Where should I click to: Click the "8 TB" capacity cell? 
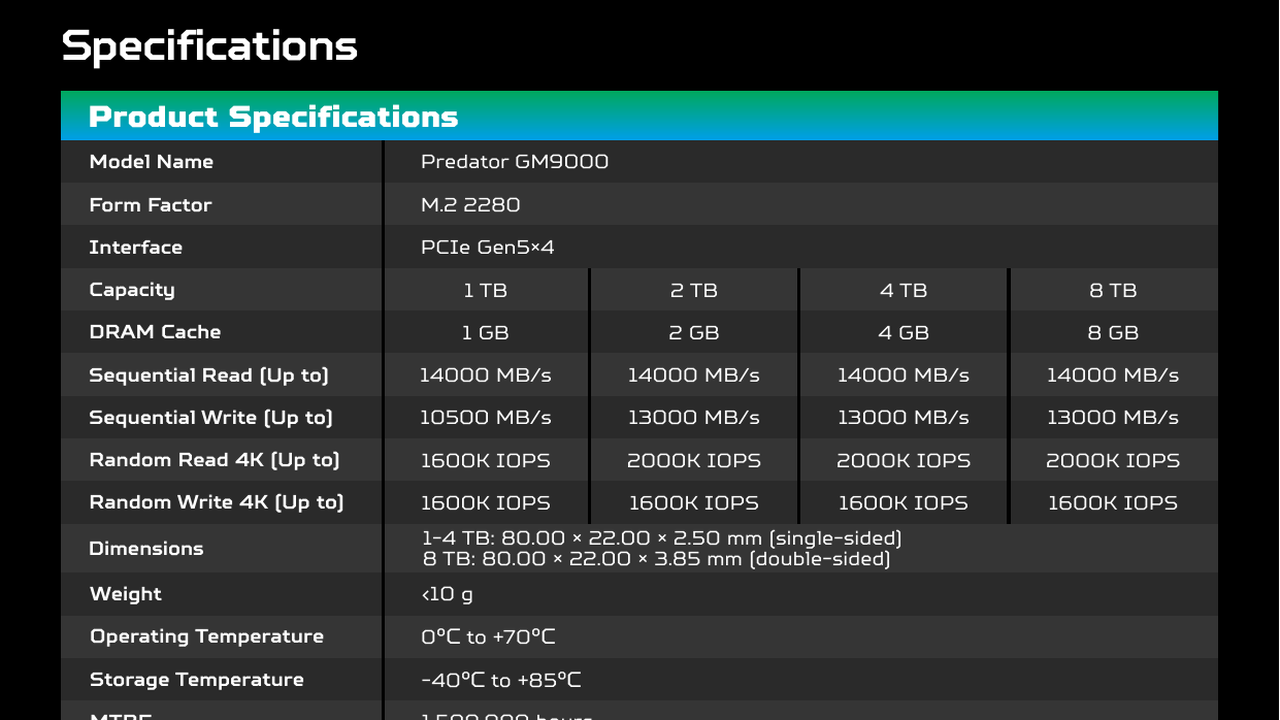[1113, 291]
